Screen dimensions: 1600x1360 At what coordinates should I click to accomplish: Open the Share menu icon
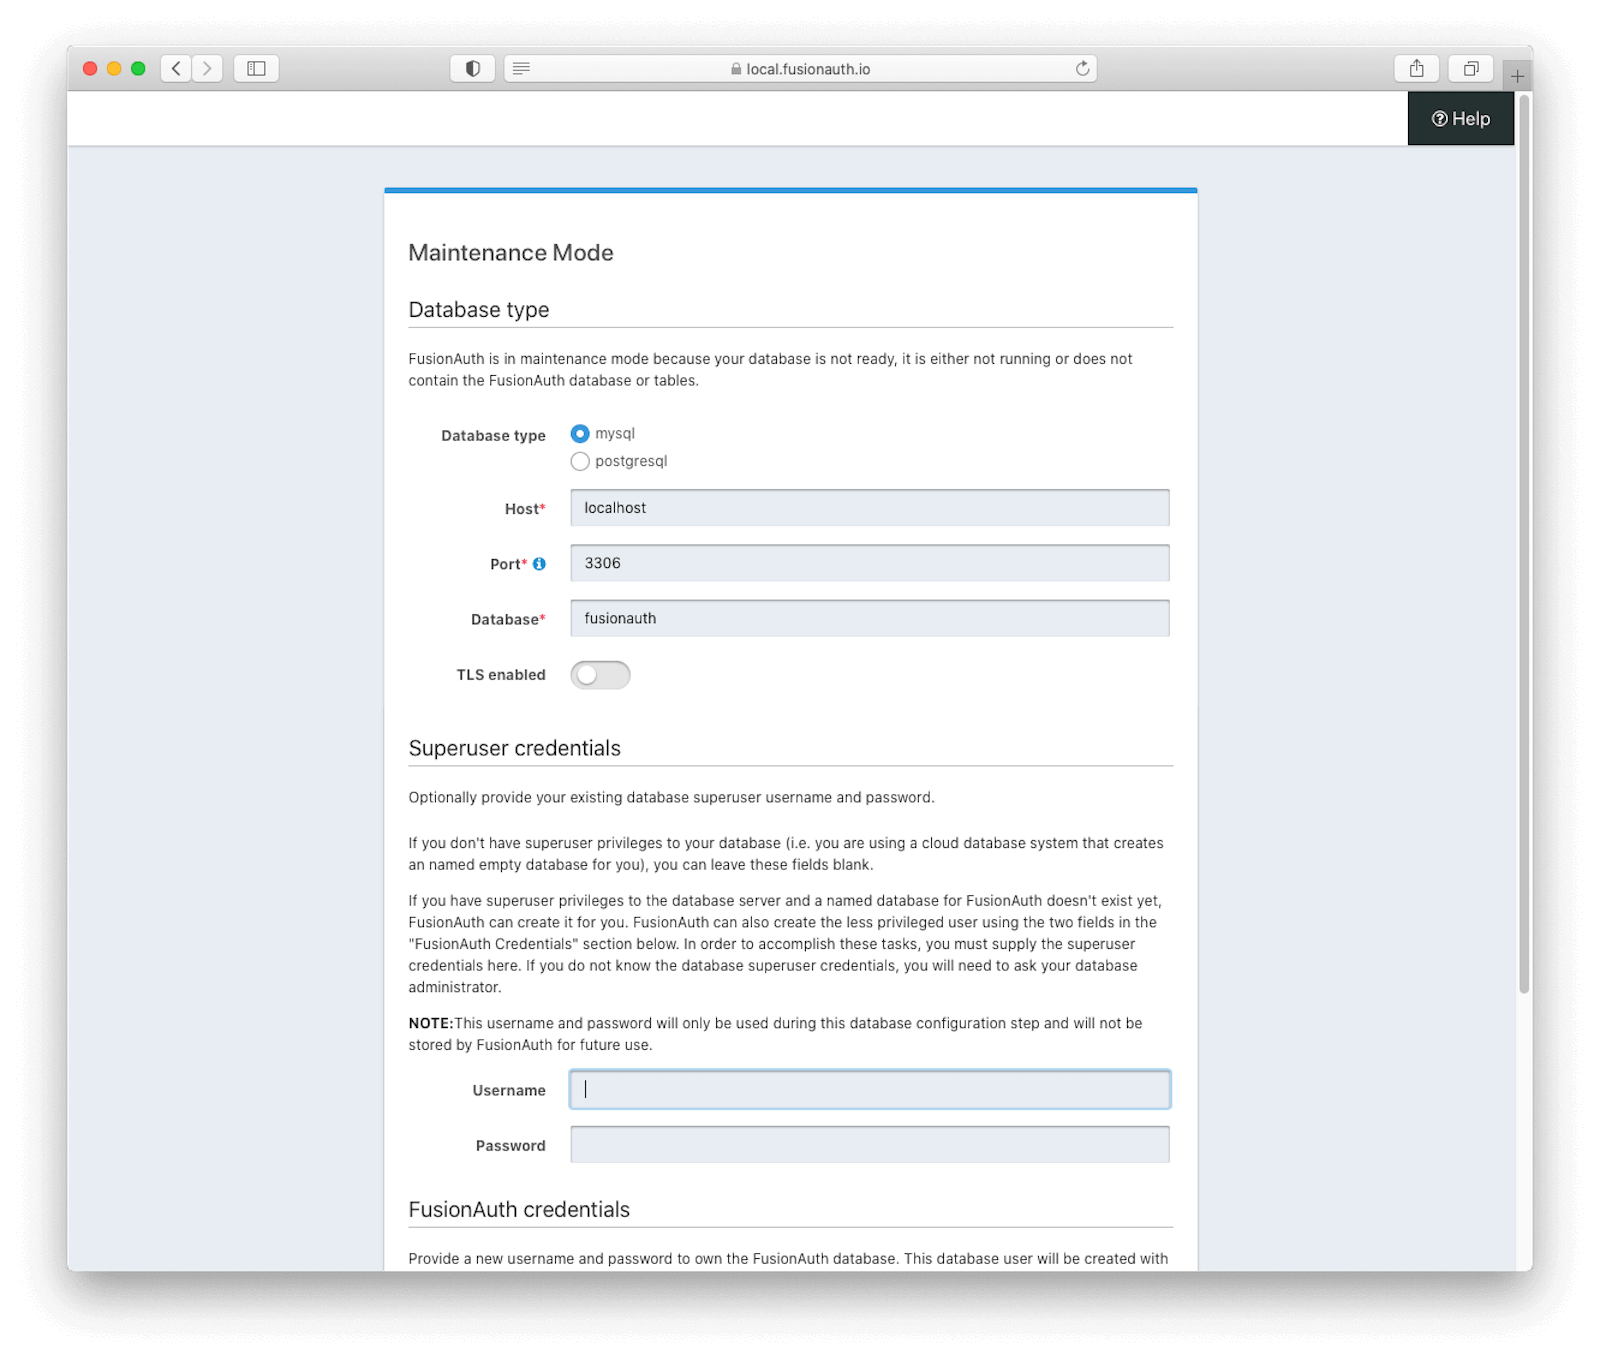coord(1416,68)
